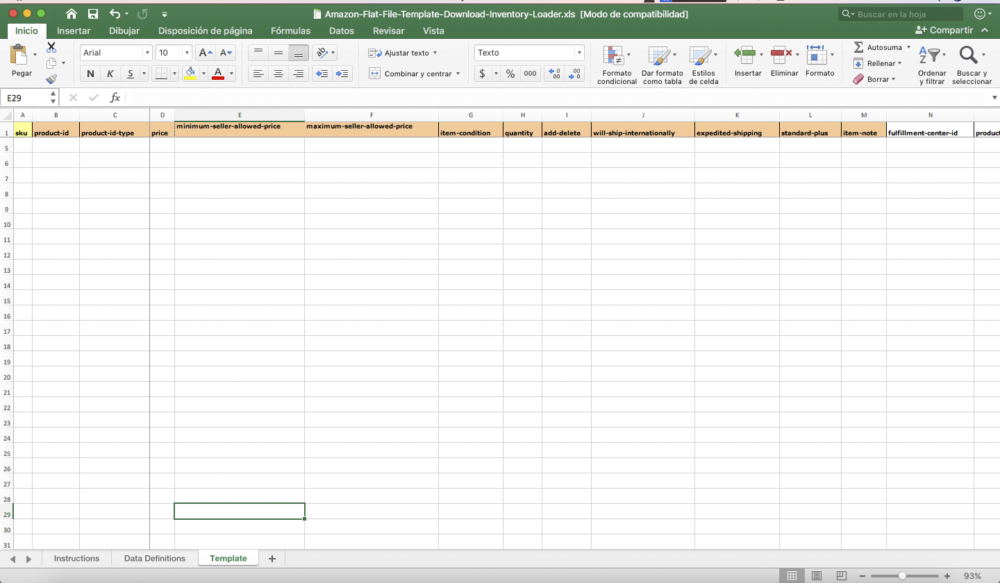Apply cell borders icon
Viewport: 1000px width, 583px height.
click(161, 73)
